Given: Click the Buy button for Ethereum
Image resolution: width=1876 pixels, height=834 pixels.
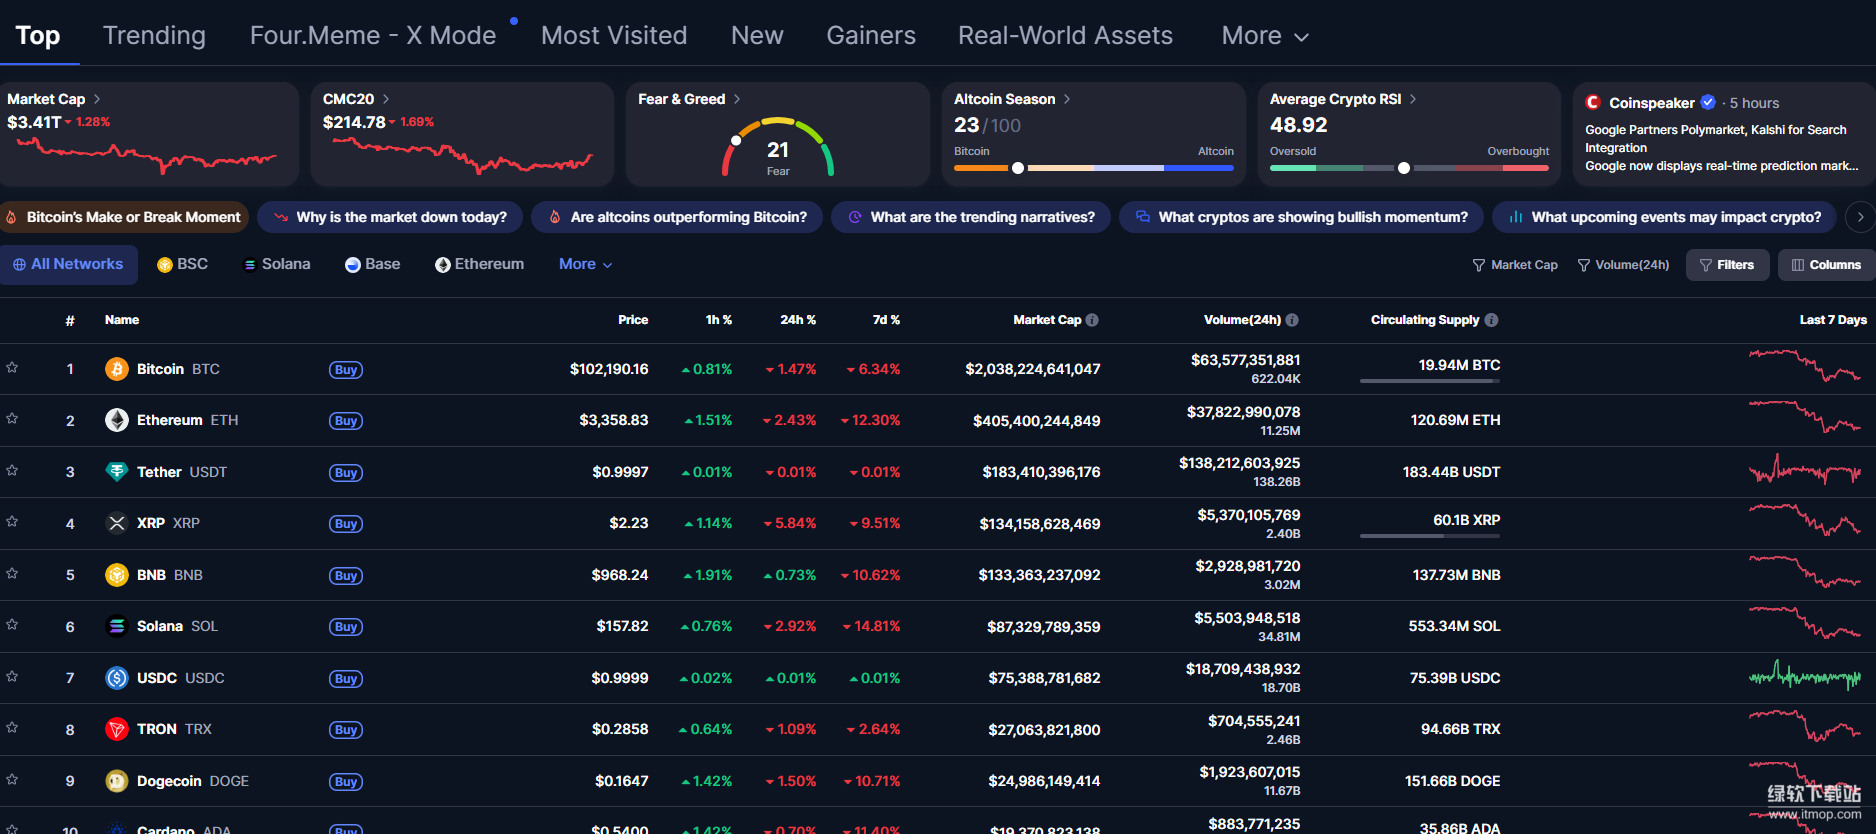Looking at the screenshot, I should click(x=346, y=421).
